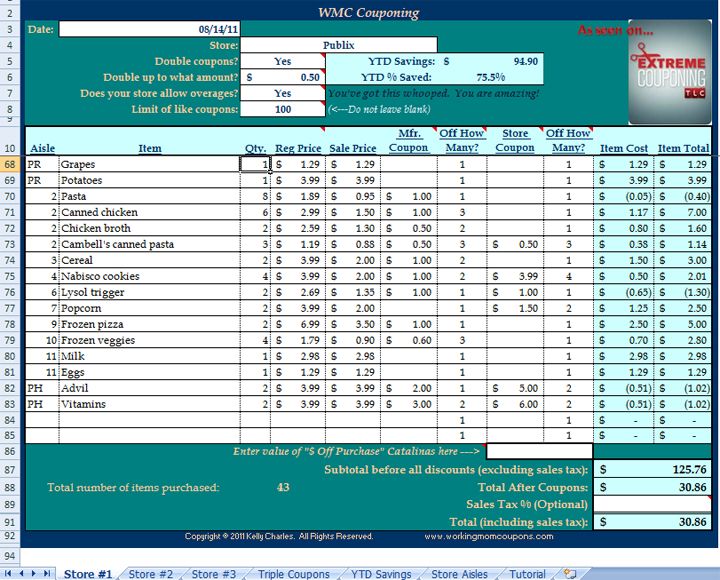Select the Sales Tax % optional field
Viewport: 720px width, 580px height.
(x=652, y=504)
